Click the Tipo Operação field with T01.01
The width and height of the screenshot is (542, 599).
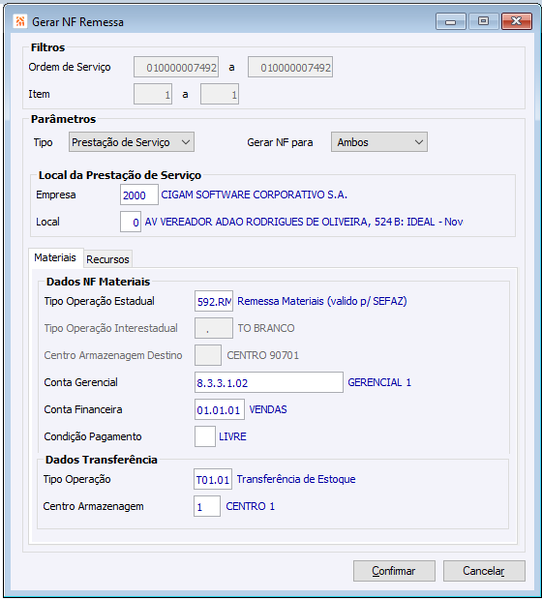coord(213,479)
